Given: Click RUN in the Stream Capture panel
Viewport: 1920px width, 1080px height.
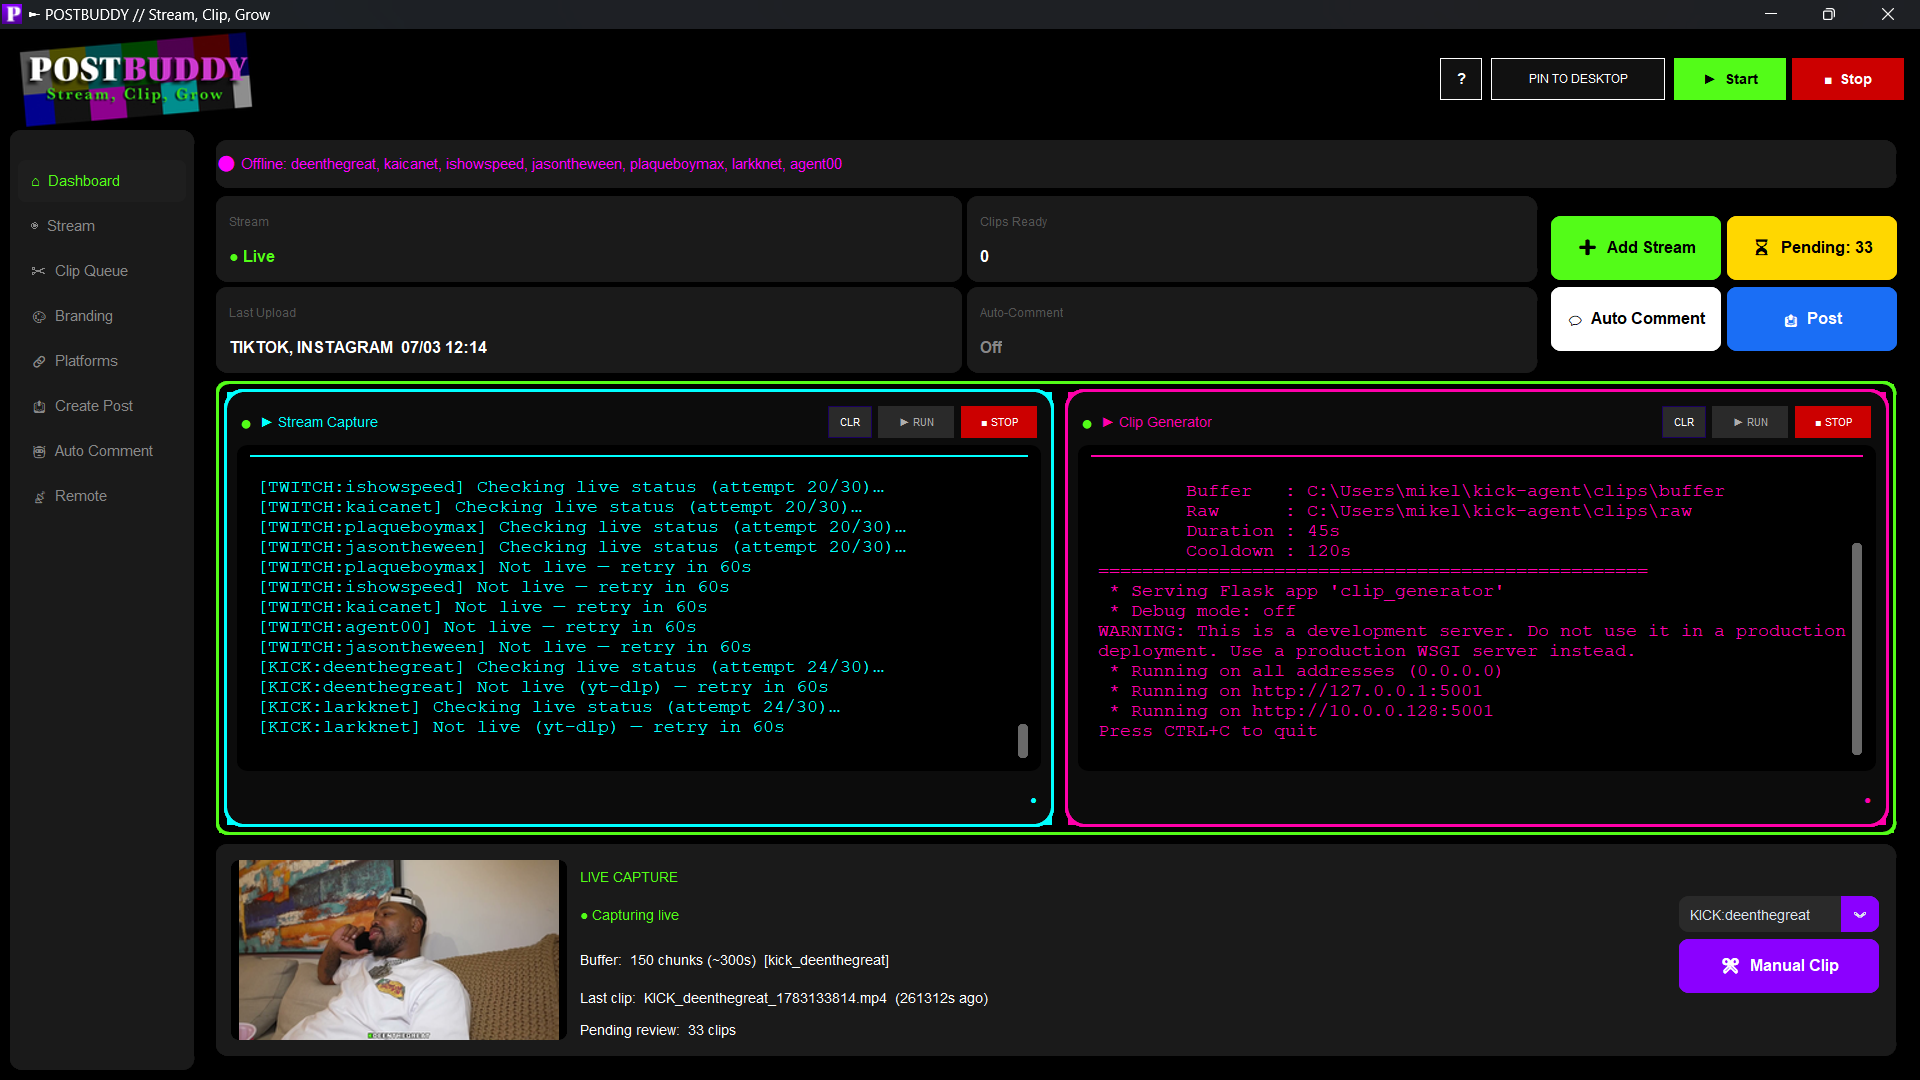Looking at the screenshot, I should point(916,422).
